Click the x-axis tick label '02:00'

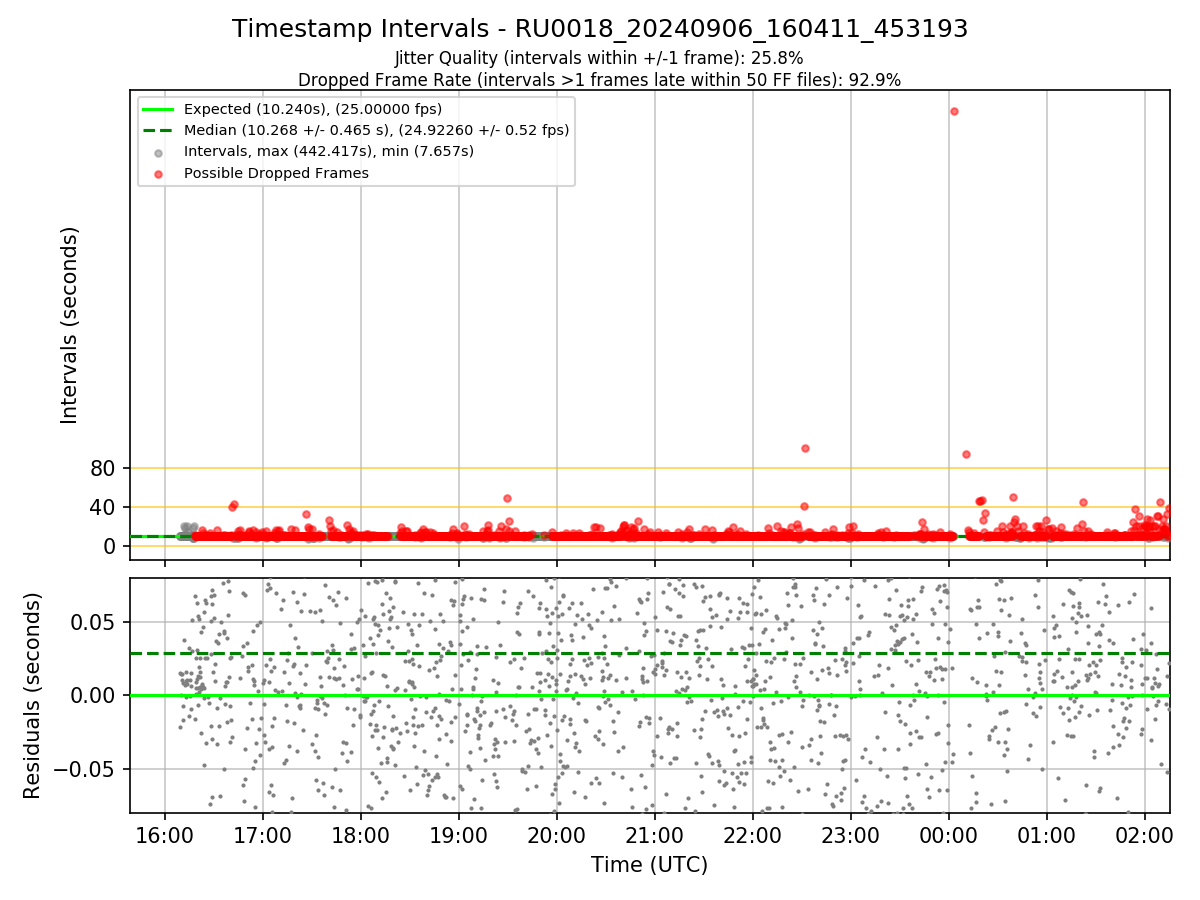(1145, 833)
